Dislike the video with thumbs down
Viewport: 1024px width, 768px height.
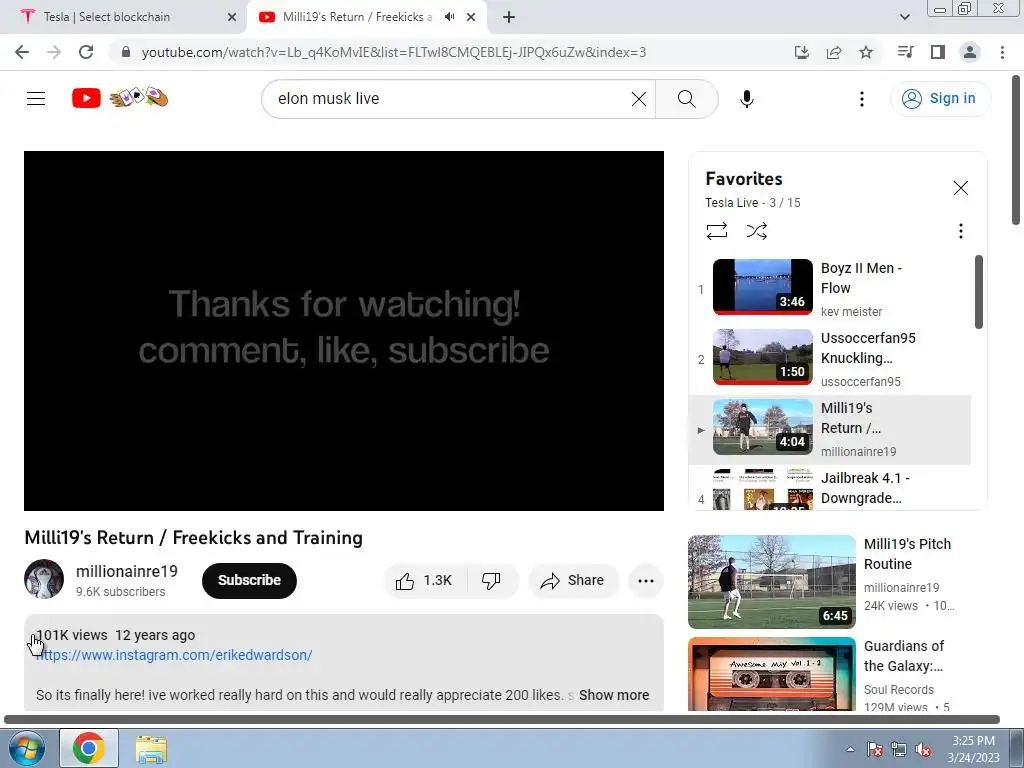pyautogui.click(x=491, y=581)
